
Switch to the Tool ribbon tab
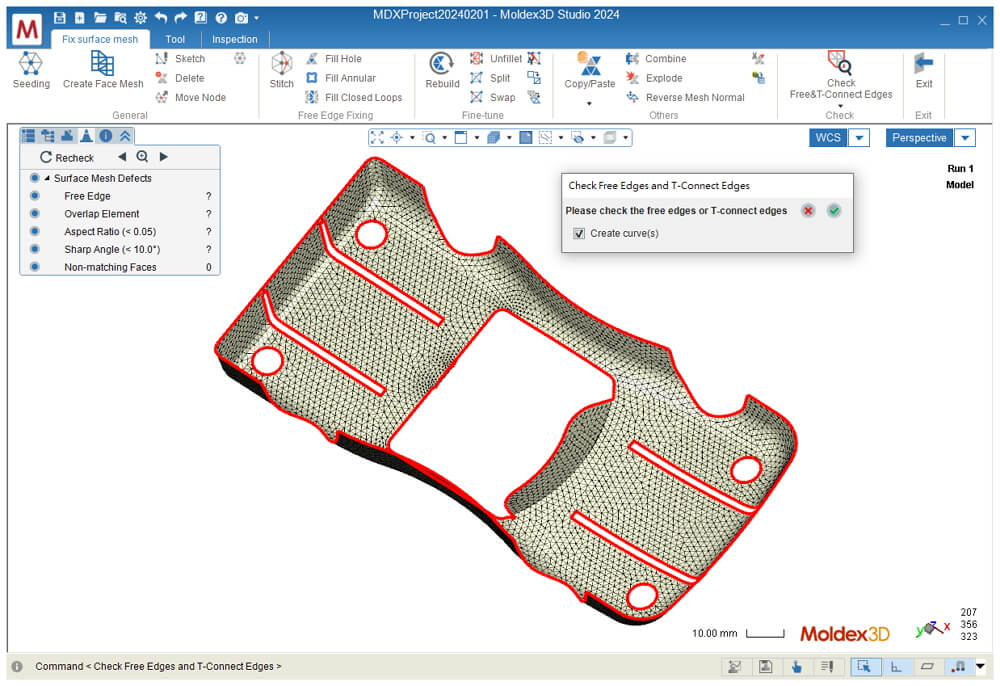(x=175, y=40)
